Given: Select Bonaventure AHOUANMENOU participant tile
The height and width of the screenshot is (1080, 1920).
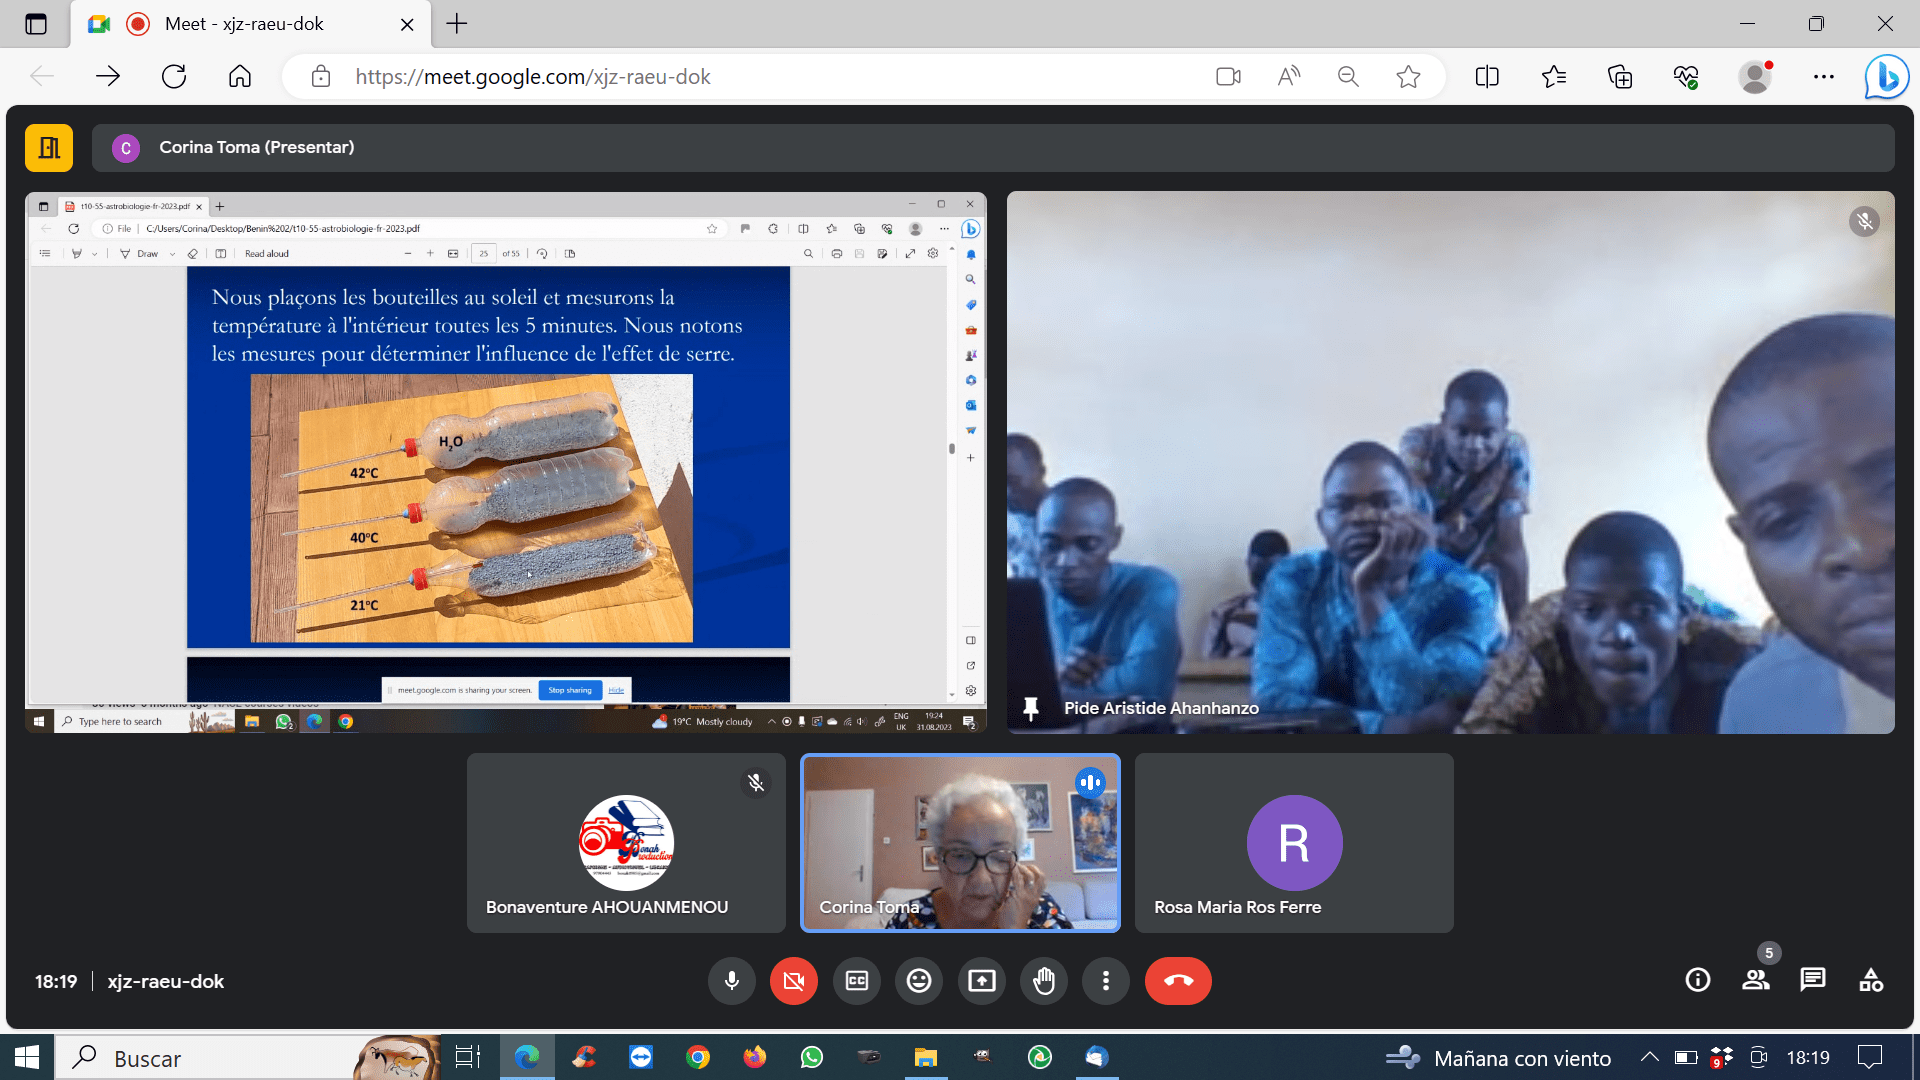Looking at the screenshot, I should 626,843.
